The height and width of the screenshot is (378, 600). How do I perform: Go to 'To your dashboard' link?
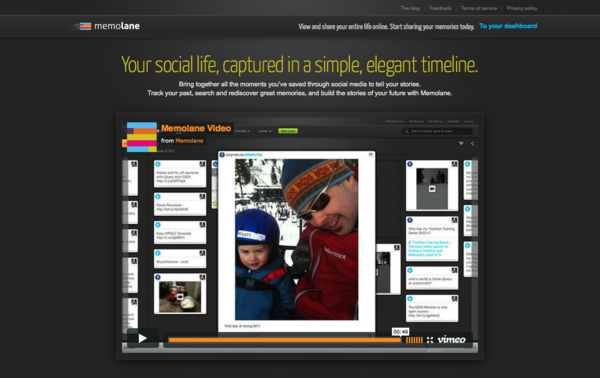508,26
